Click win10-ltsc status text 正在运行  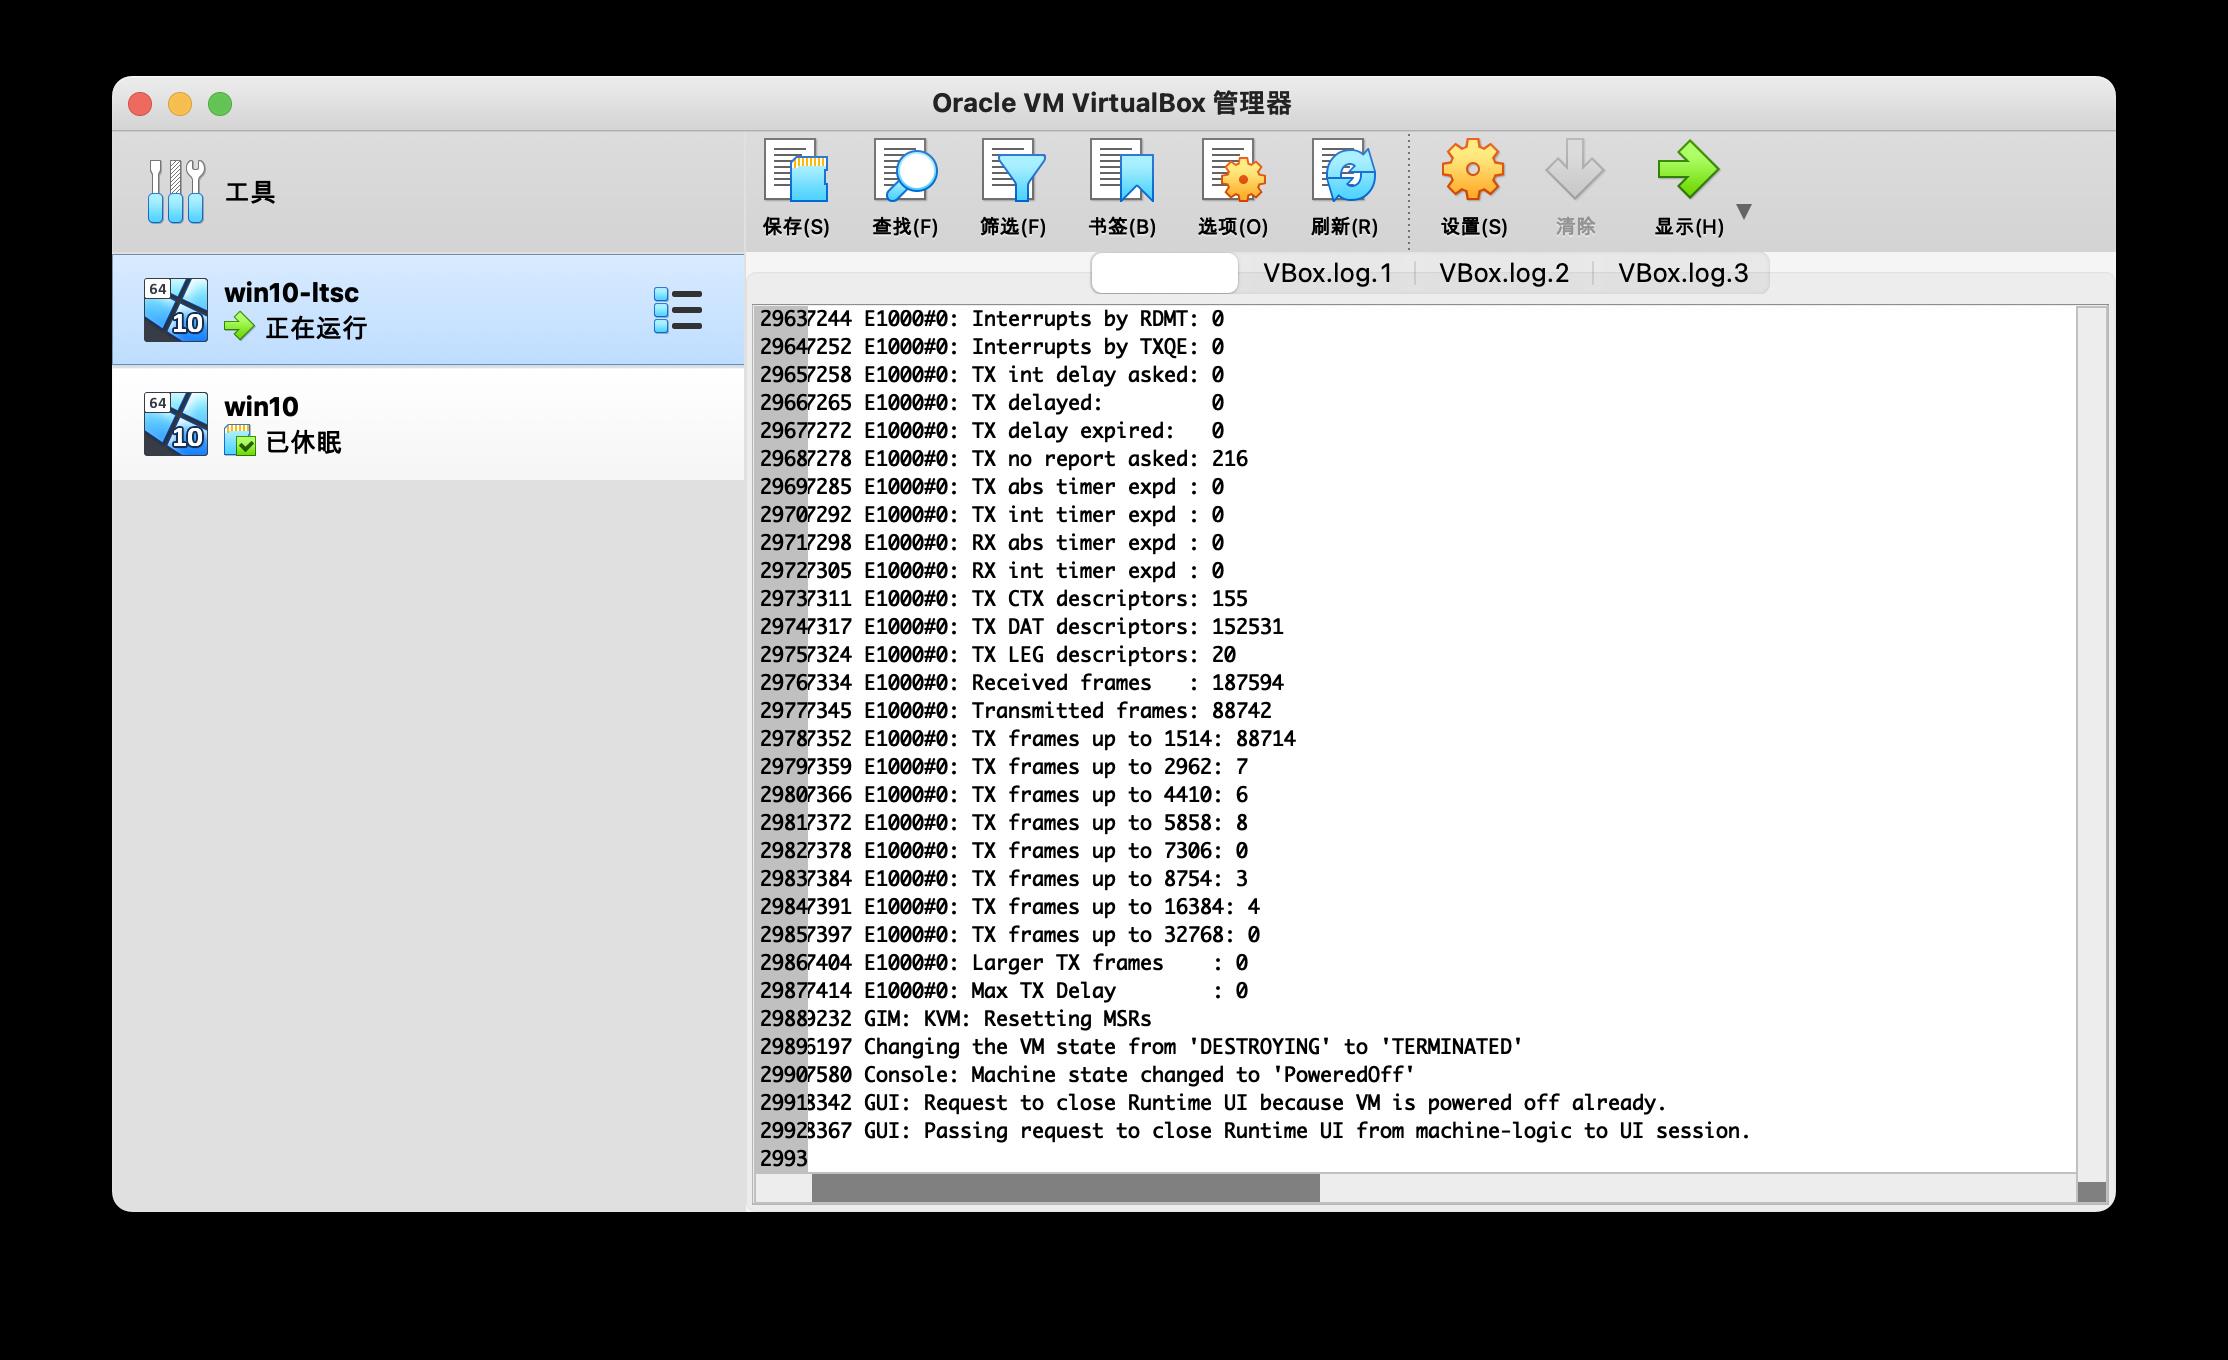click(x=316, y=328)
